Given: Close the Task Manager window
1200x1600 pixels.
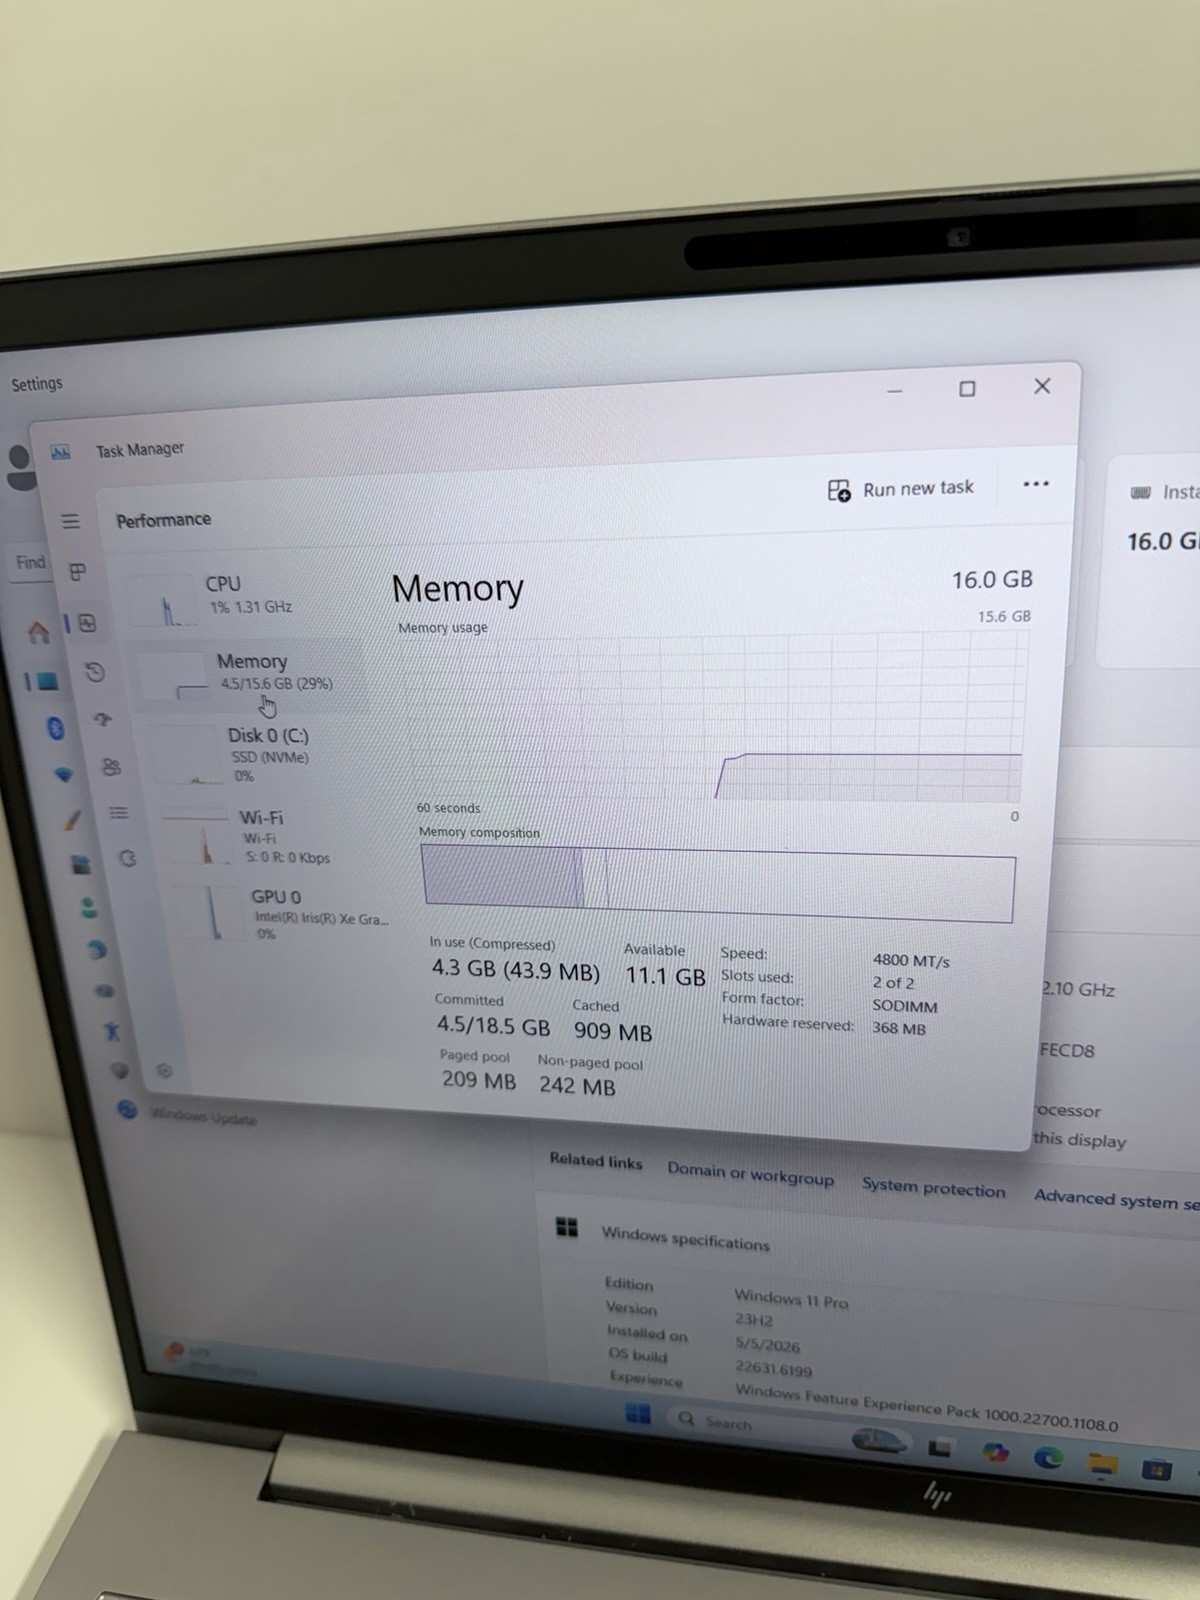Looking at the screenshot, I should click(x=1042, y=386).
